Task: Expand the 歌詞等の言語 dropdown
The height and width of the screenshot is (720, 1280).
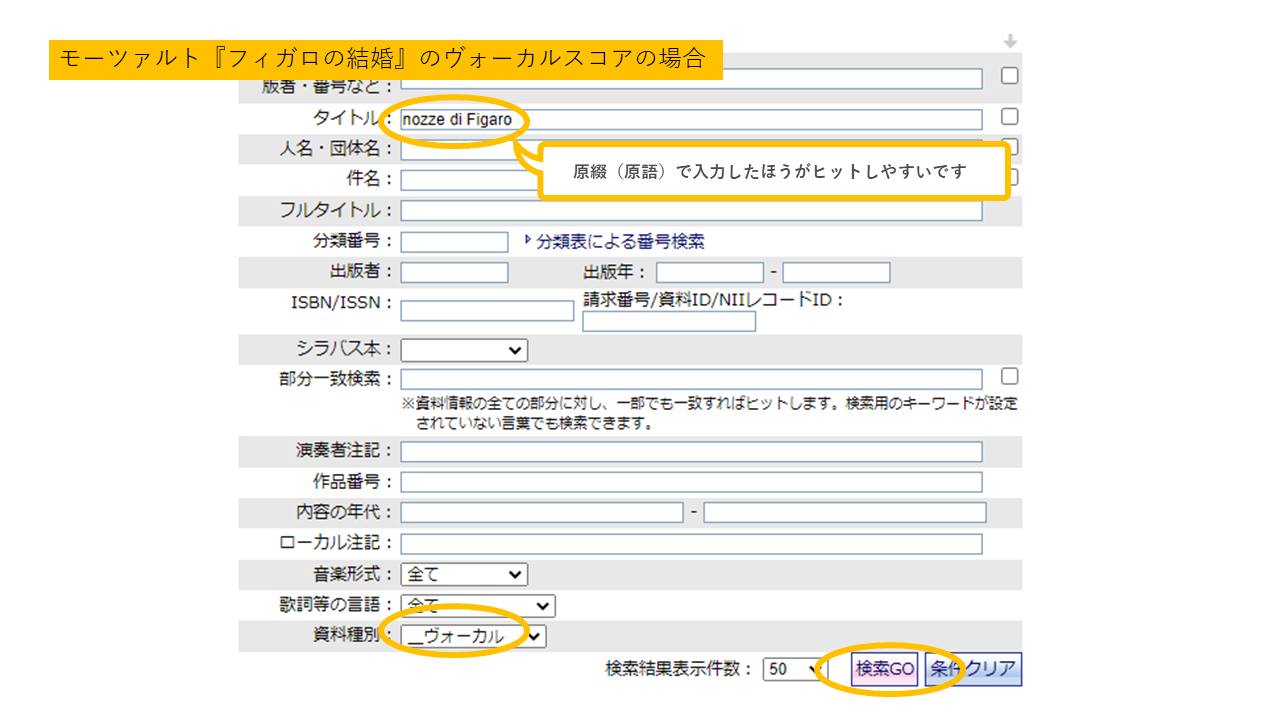Action: click(x=478, y=606)
